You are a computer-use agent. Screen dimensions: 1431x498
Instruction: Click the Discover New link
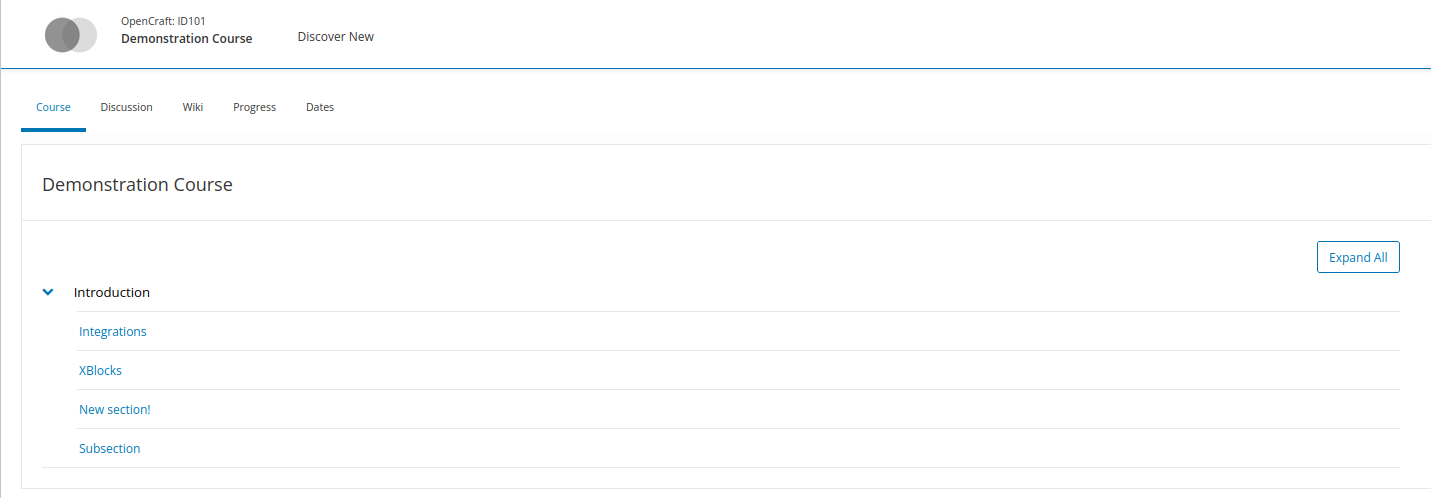tap(335, 37)
